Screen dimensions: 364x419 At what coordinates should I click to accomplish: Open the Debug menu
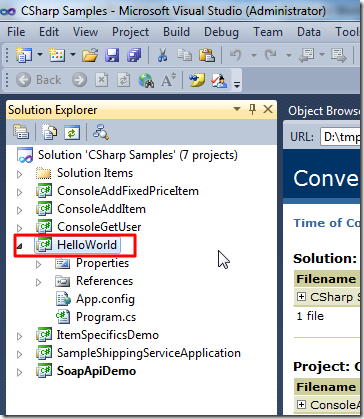point(221,32)
